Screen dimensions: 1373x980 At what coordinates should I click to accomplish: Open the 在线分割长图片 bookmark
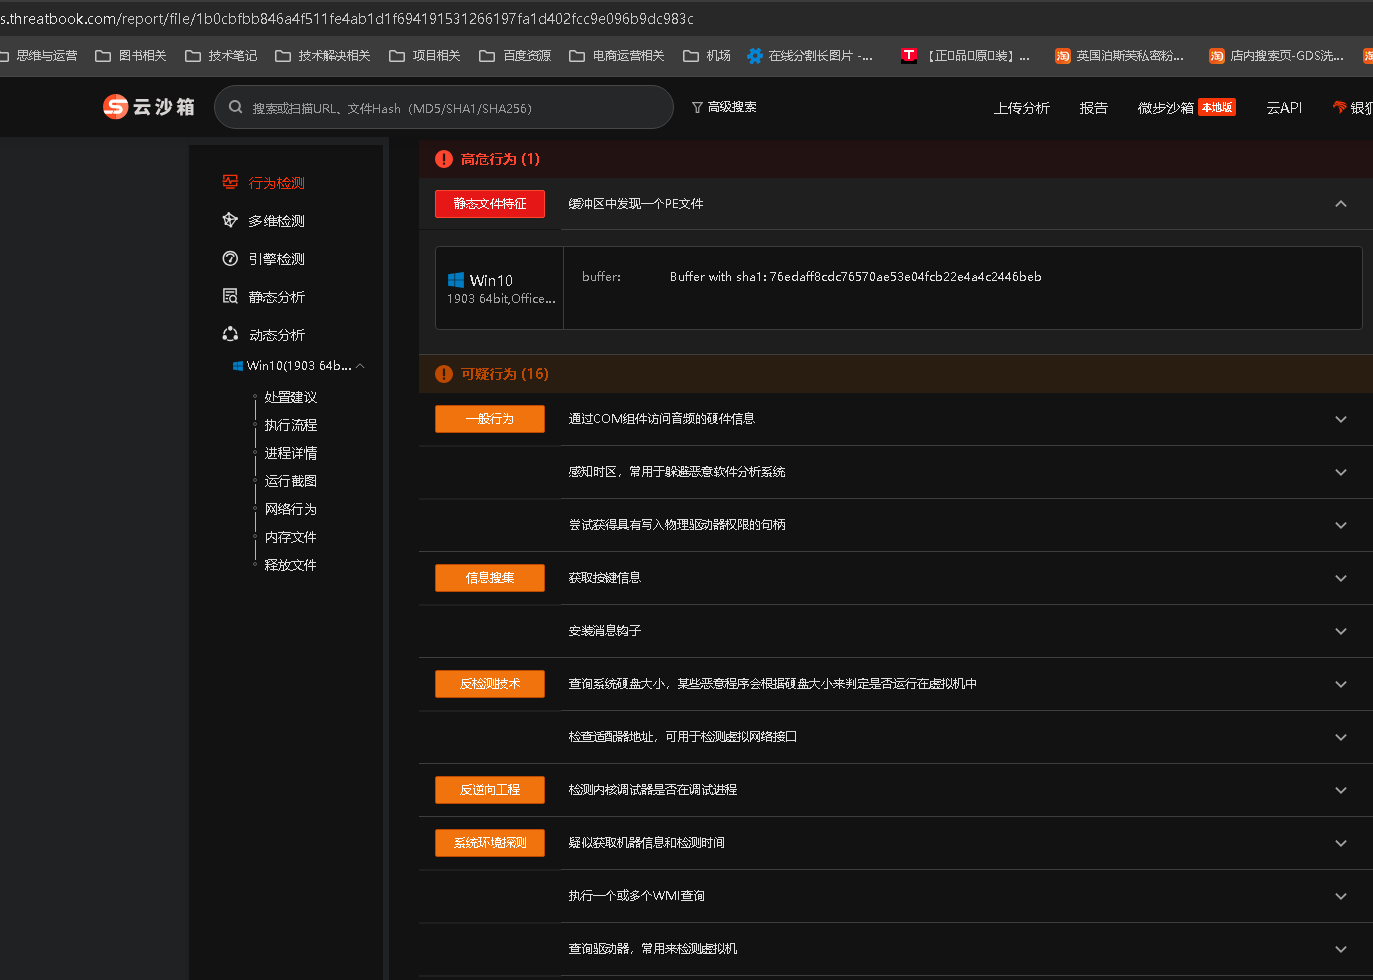point(810,56)
